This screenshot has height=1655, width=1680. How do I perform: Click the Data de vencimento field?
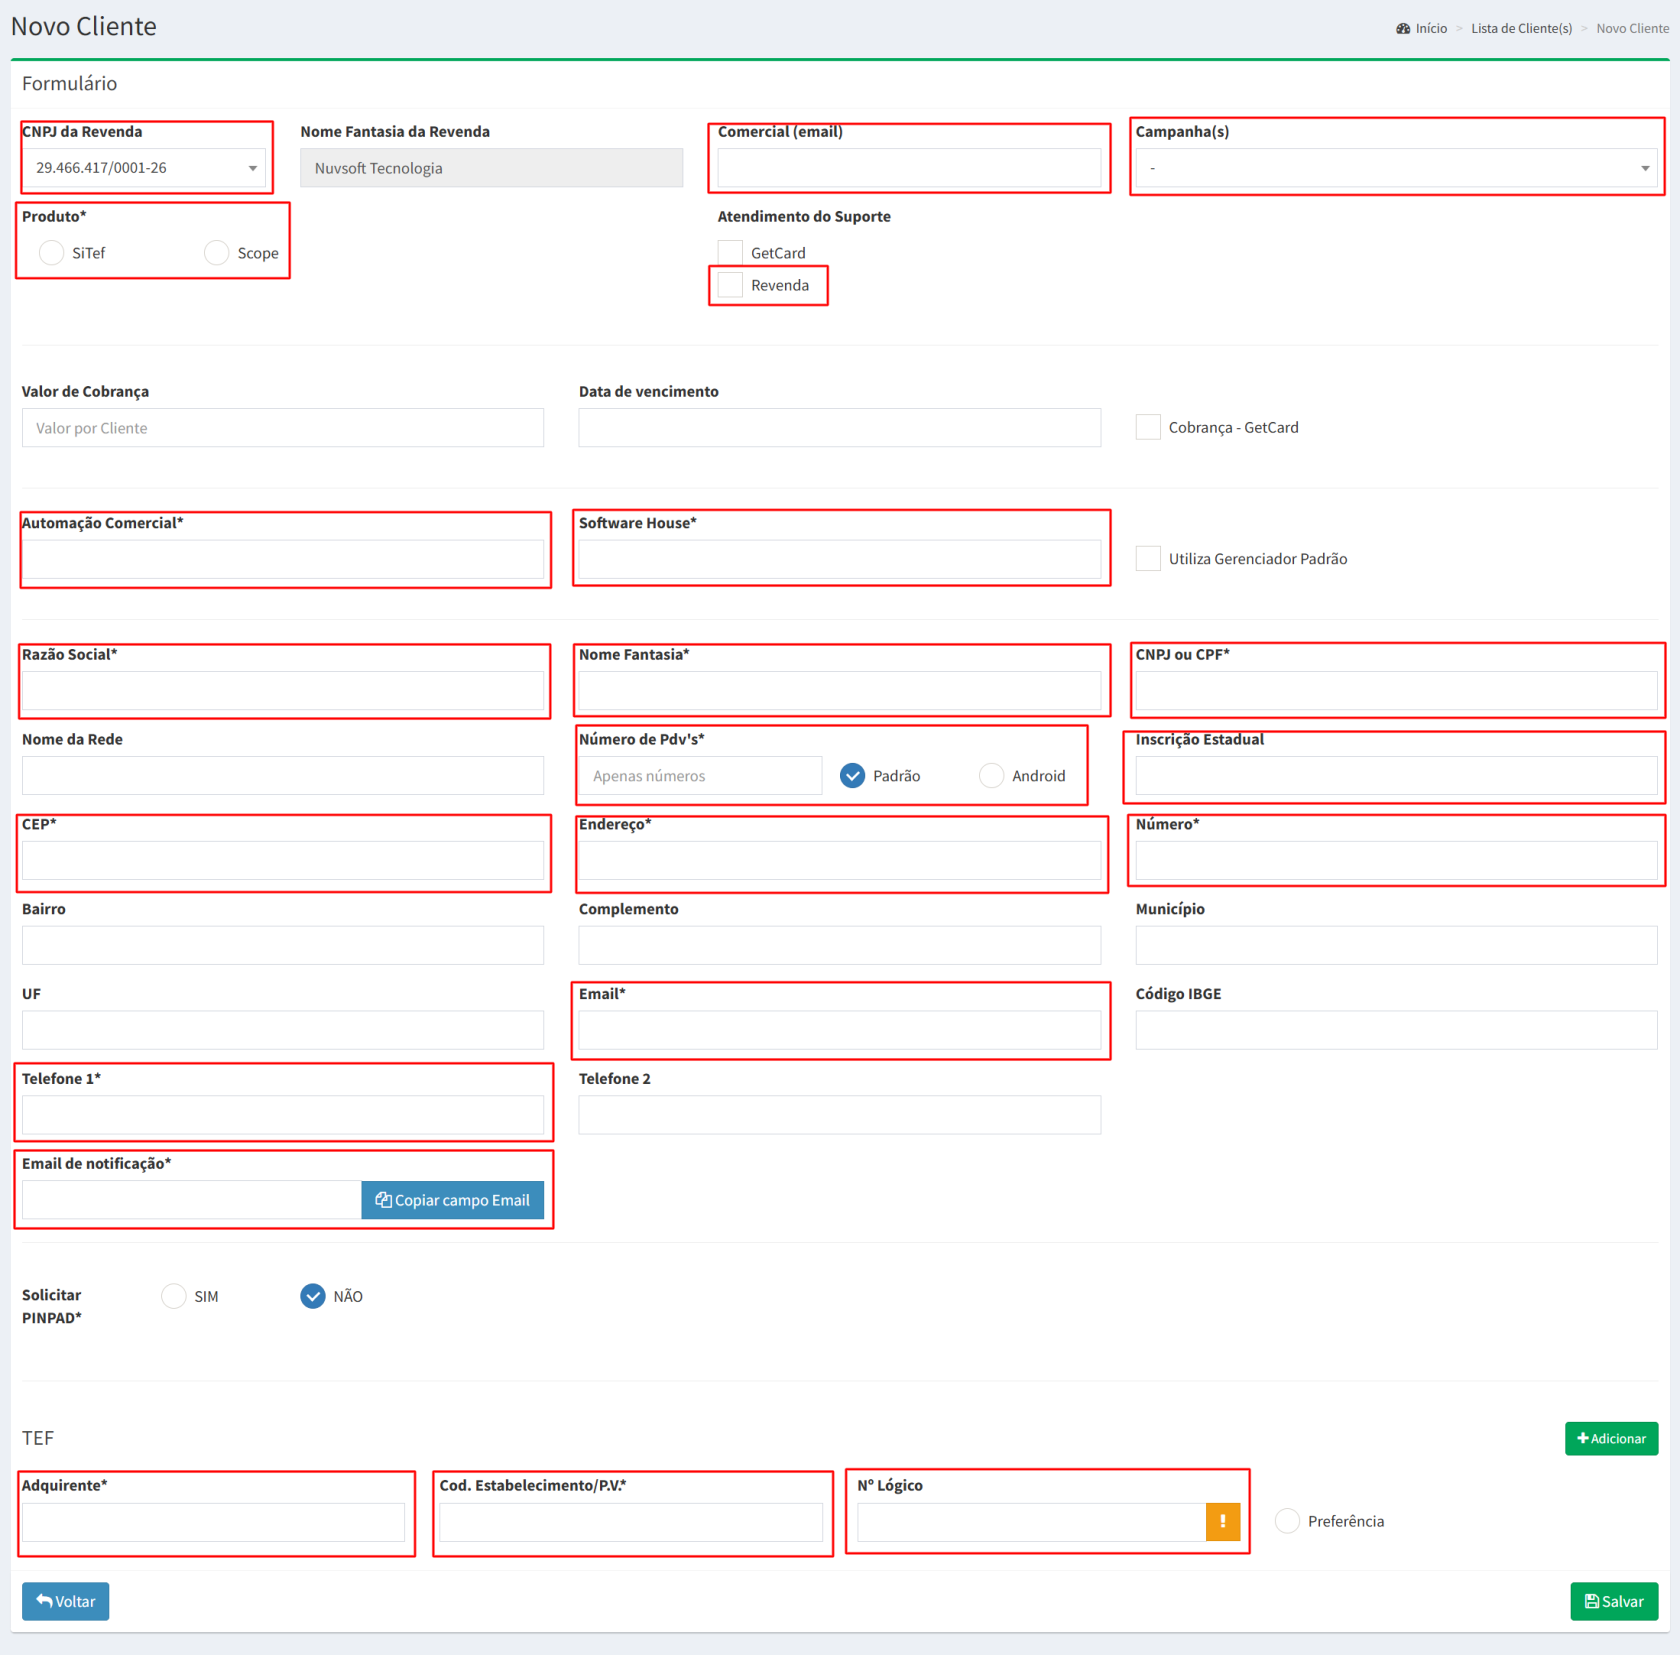click(840, 428)
